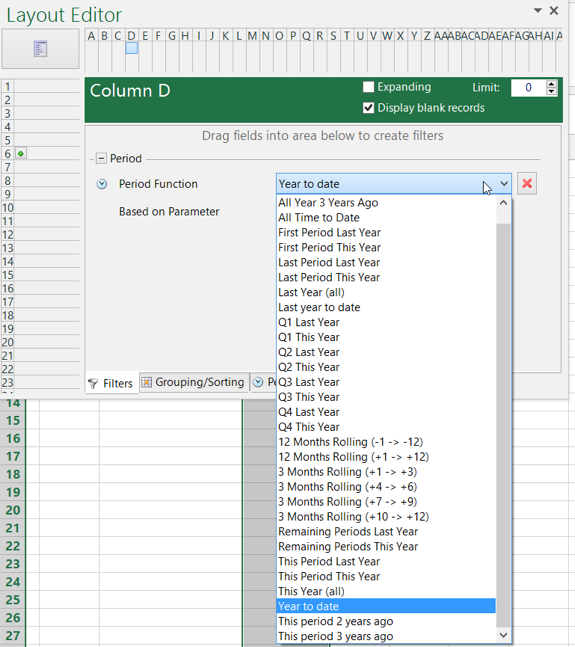Open the Filters tab
Screen dimensions: 575x647
(x=111, y=383)
